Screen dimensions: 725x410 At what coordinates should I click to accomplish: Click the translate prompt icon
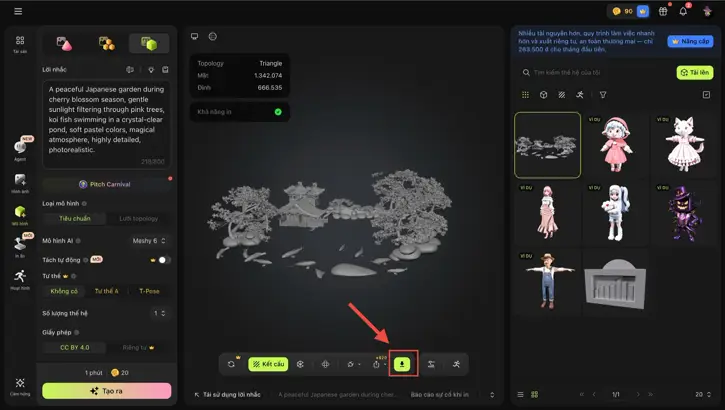(130, 69)
